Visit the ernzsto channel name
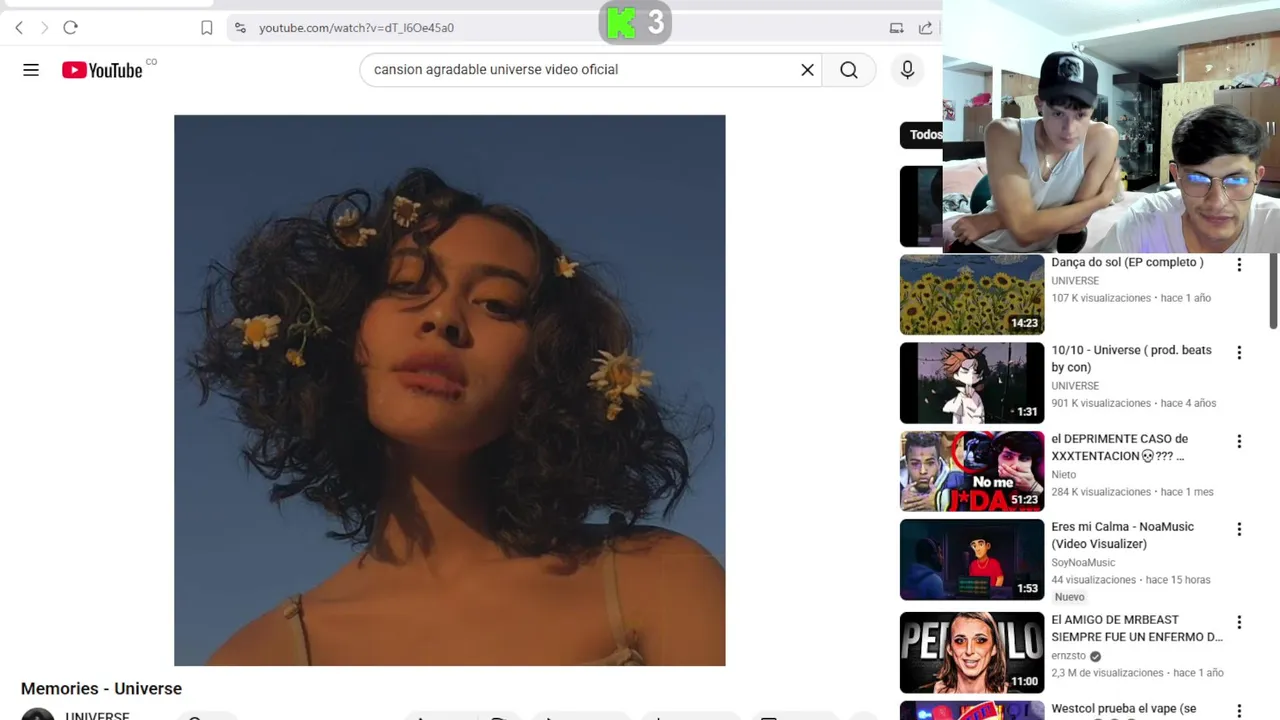Viewport: 1280px width, 720px height. click(1068, 656)
